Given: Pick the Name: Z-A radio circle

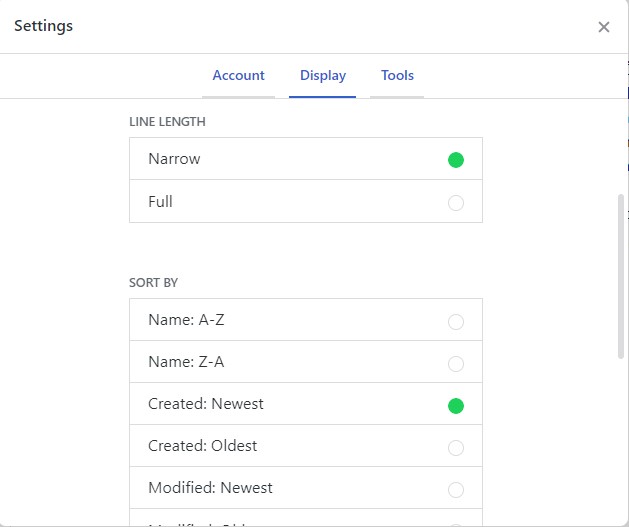Looking at the screenshot, I should (456, 364).
